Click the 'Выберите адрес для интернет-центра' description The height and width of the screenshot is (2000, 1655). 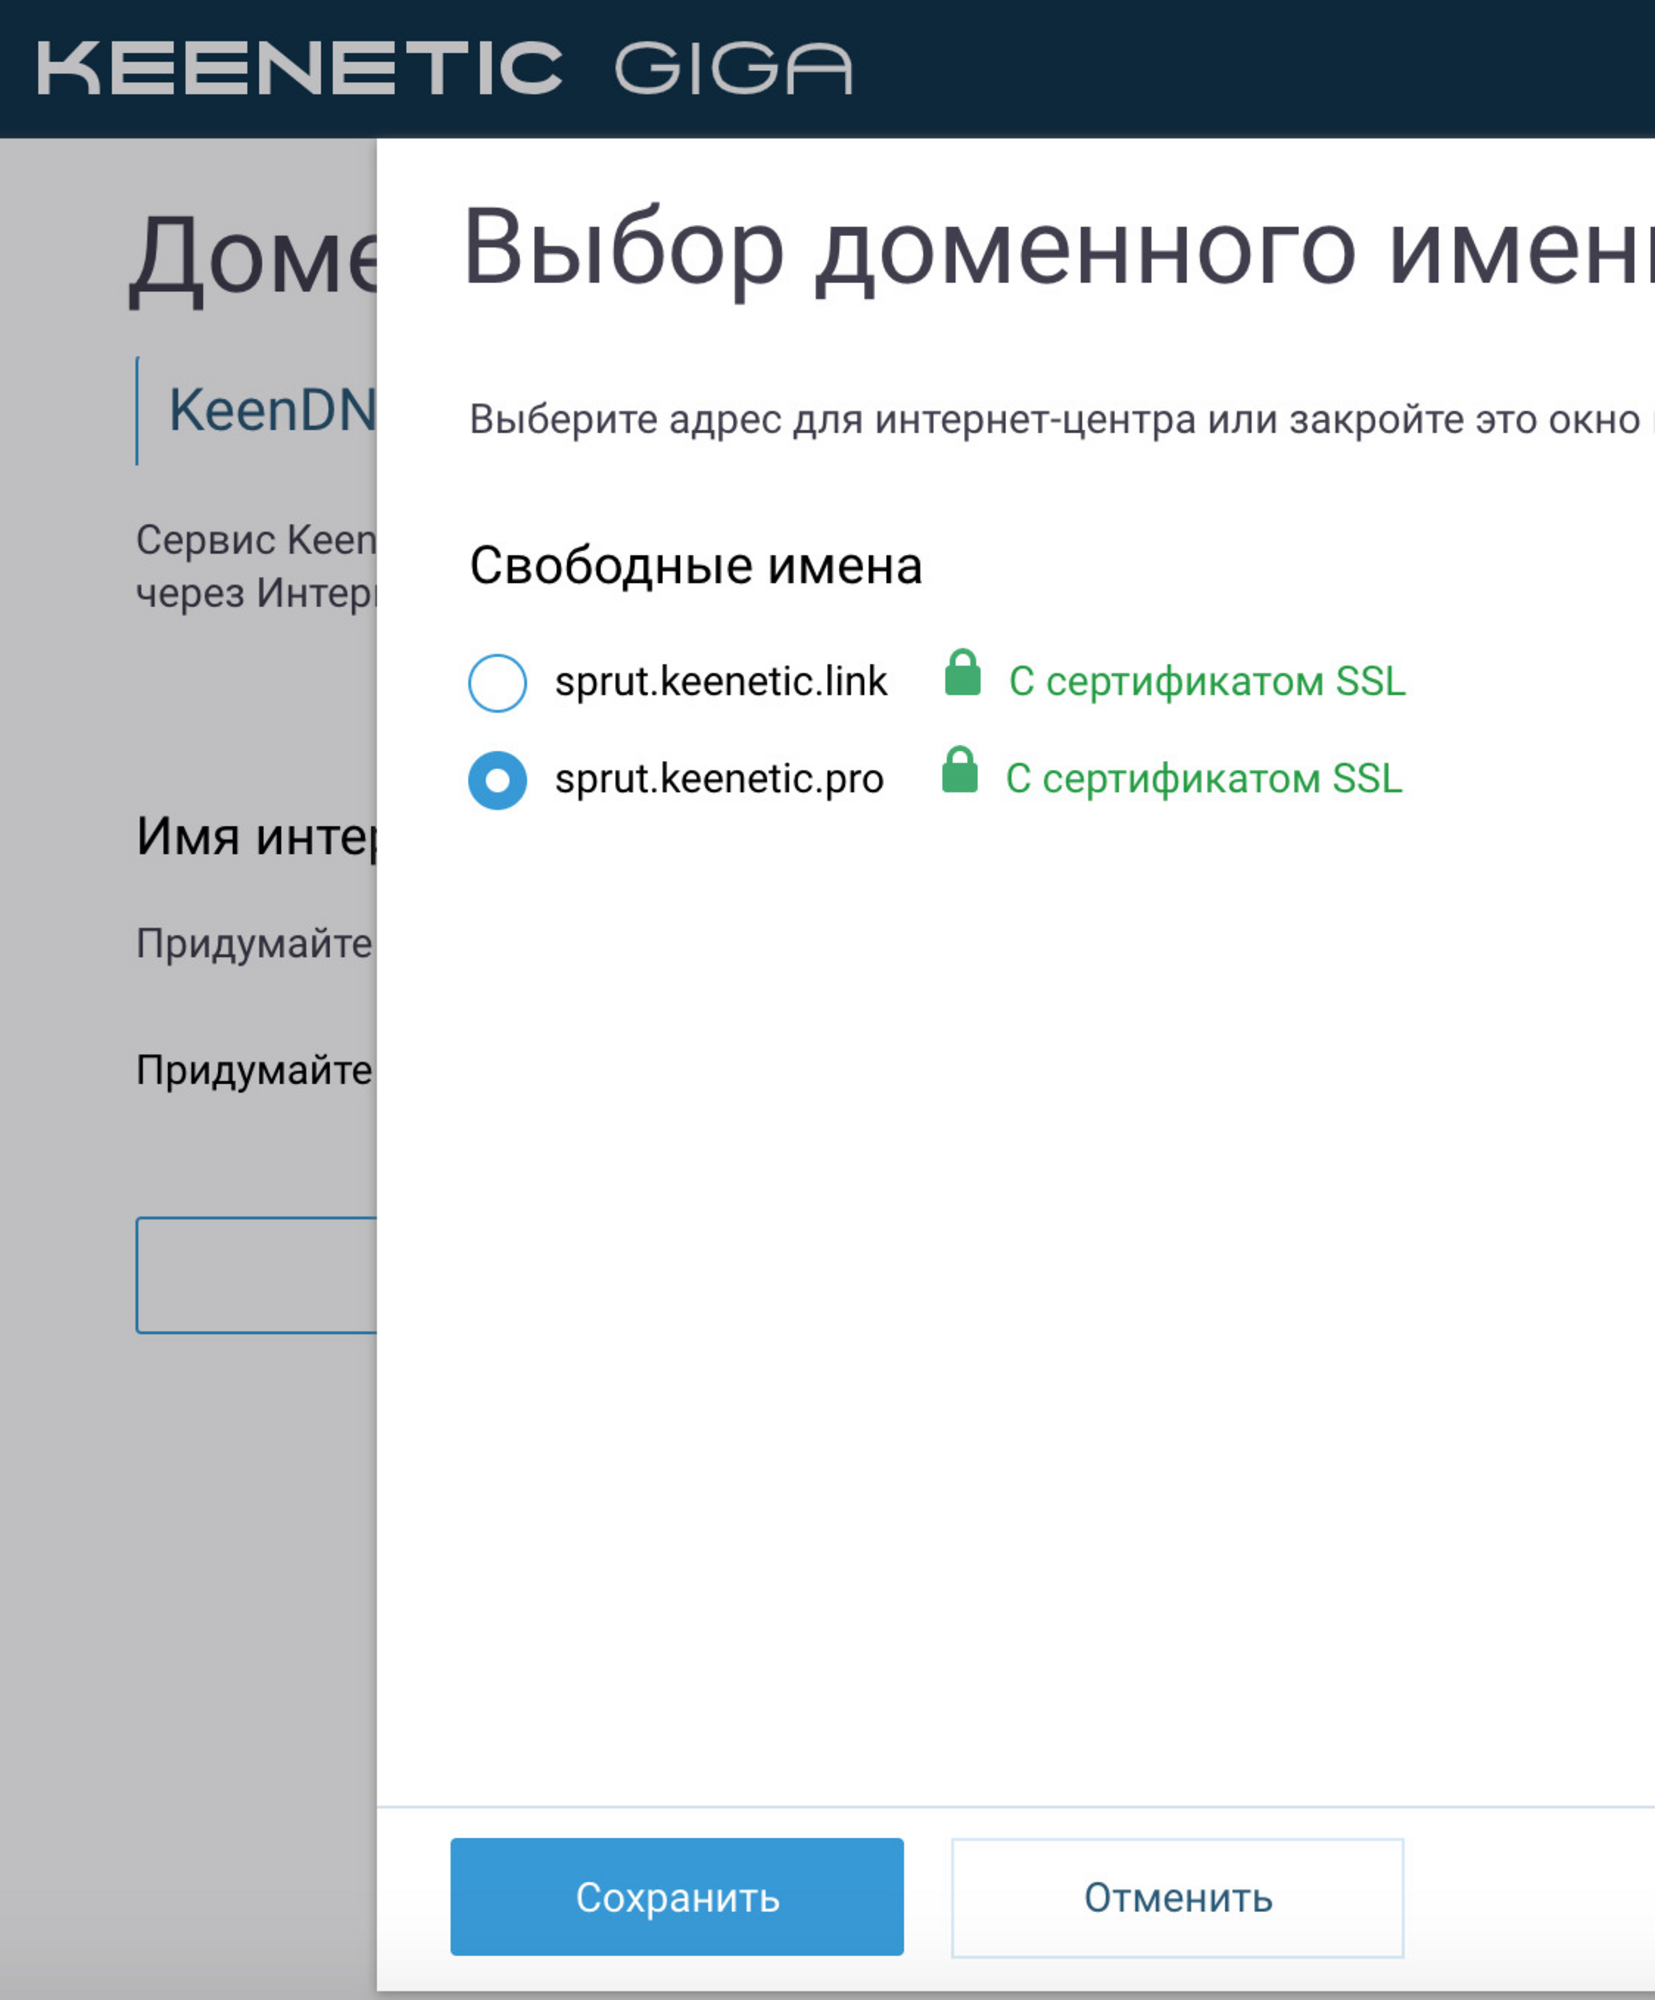click(1055, 420)
